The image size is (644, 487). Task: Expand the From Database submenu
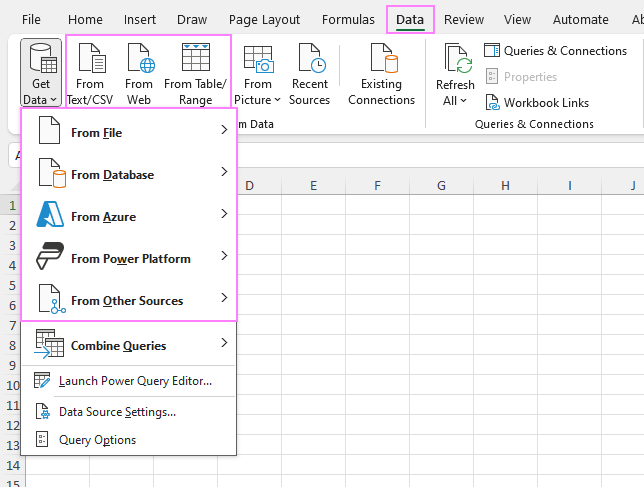click(128, 174)
